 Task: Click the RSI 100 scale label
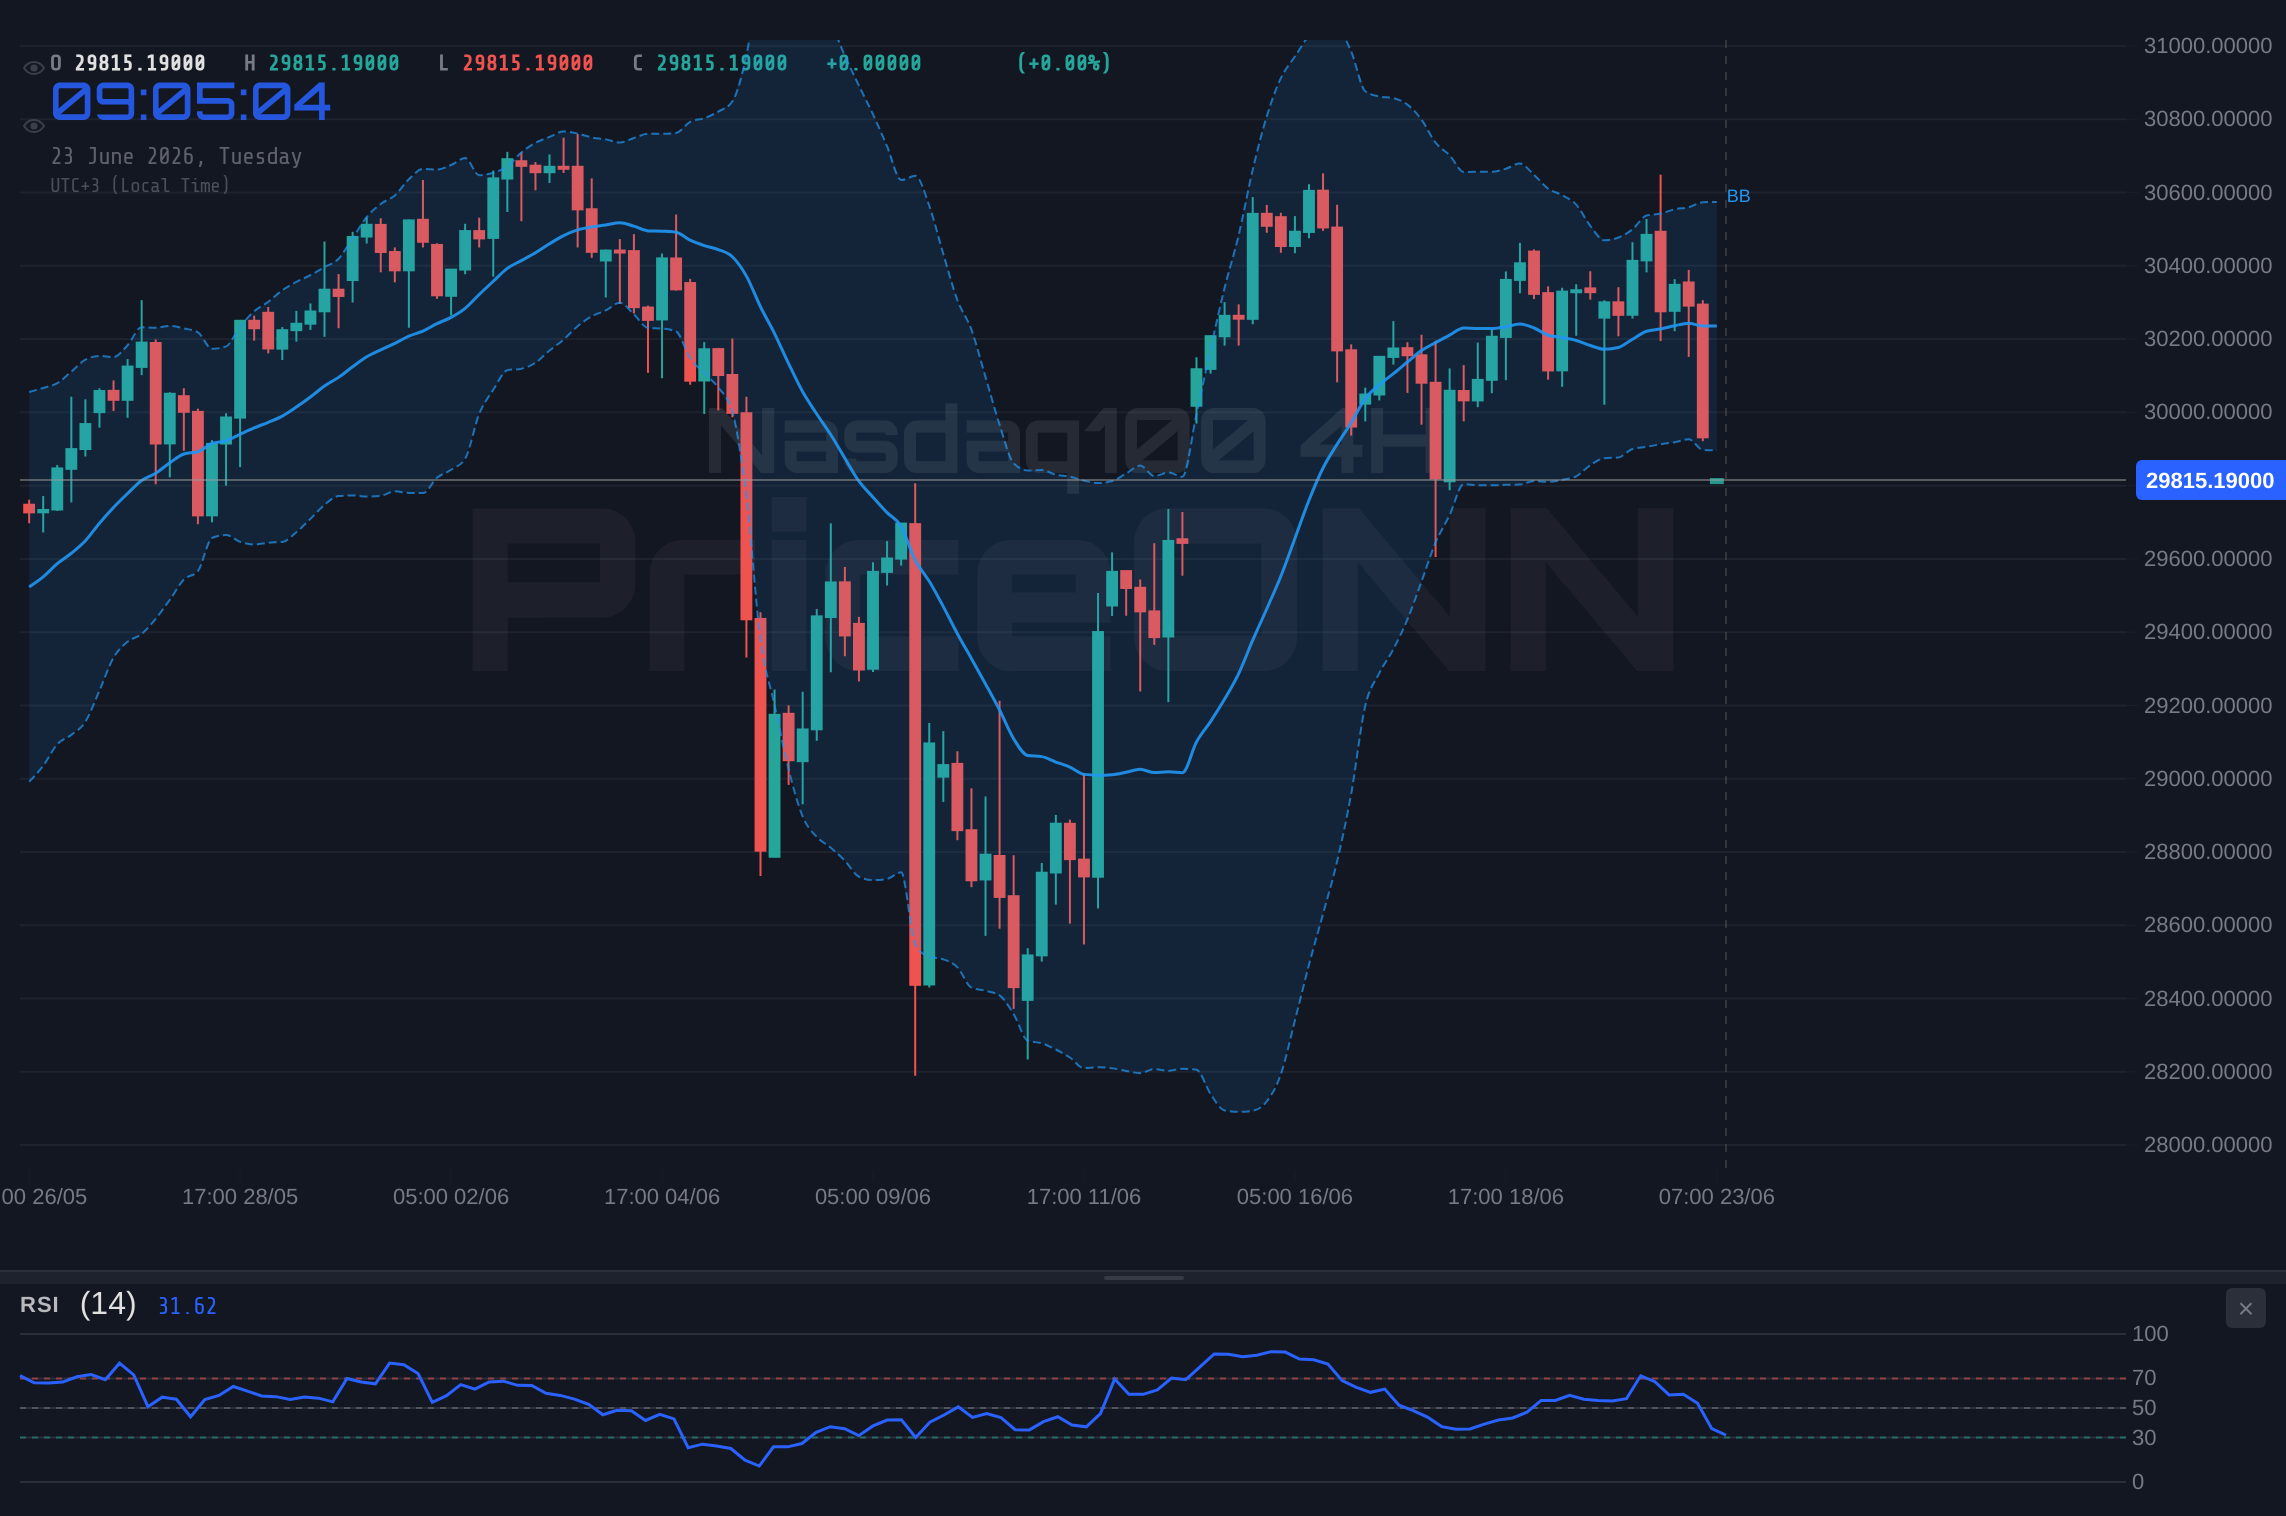pyautogui.click(x=2150, y=1334)
